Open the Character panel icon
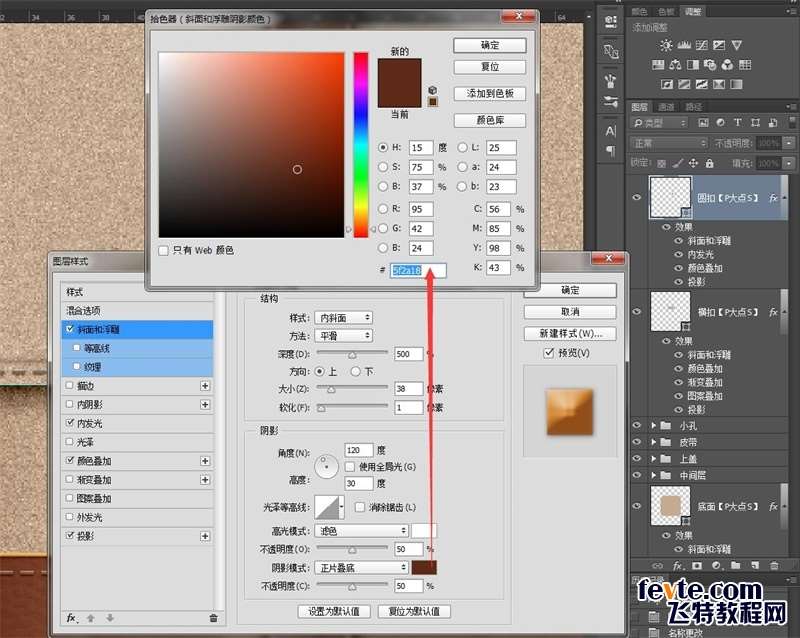The image size is (800, 638). (610, 131)
